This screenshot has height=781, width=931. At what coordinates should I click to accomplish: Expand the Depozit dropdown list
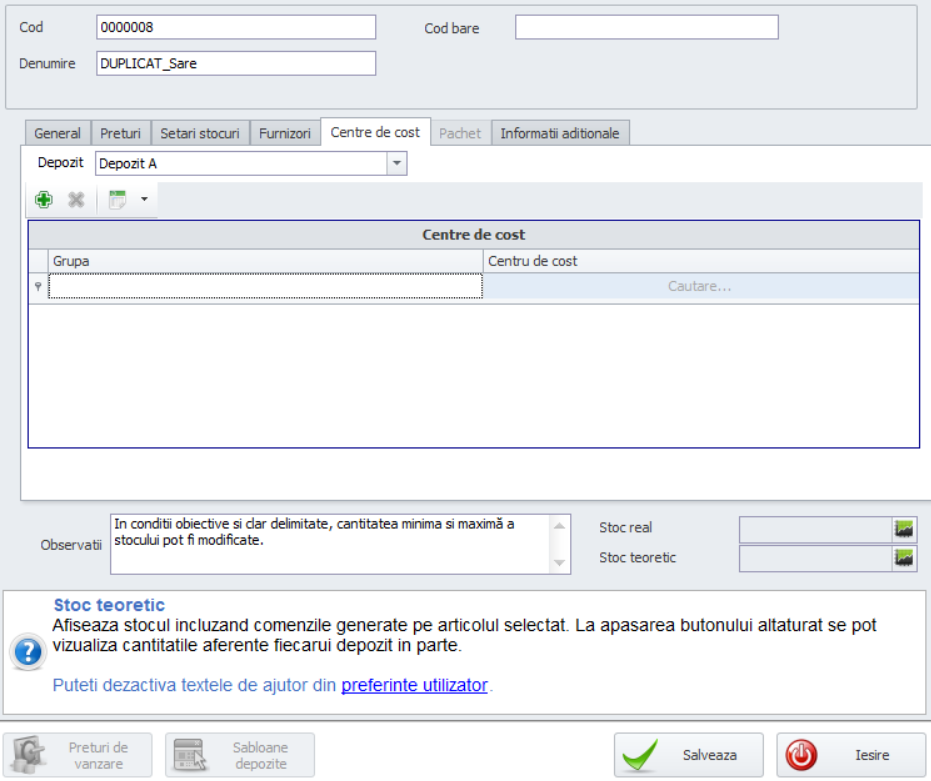point(396,163)
